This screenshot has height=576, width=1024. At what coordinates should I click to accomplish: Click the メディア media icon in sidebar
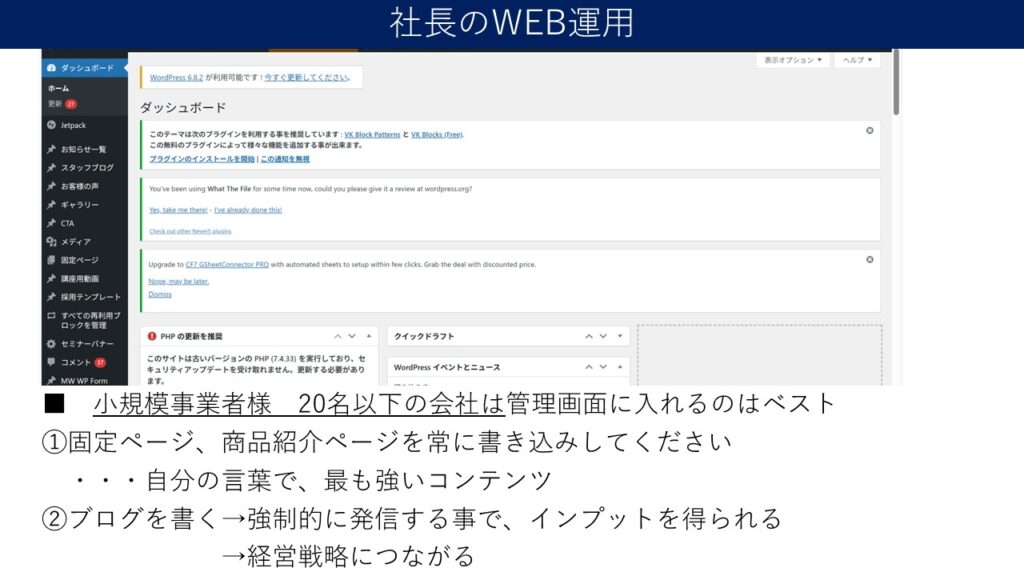pyautogui.click(x=51, y=242)
